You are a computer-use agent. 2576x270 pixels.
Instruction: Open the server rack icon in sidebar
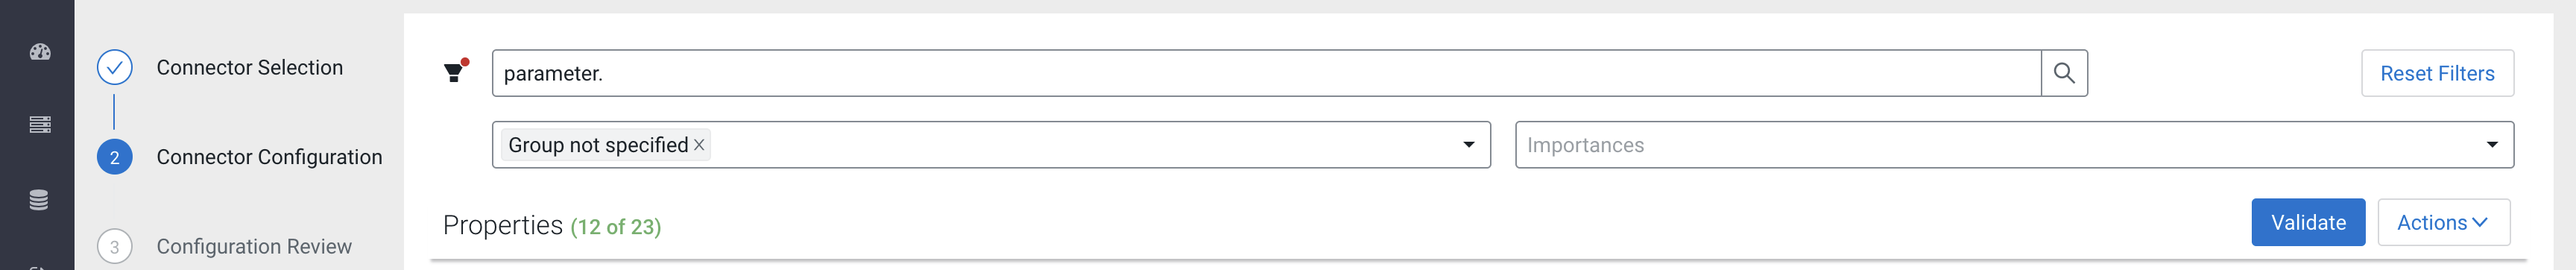[40, 125]
